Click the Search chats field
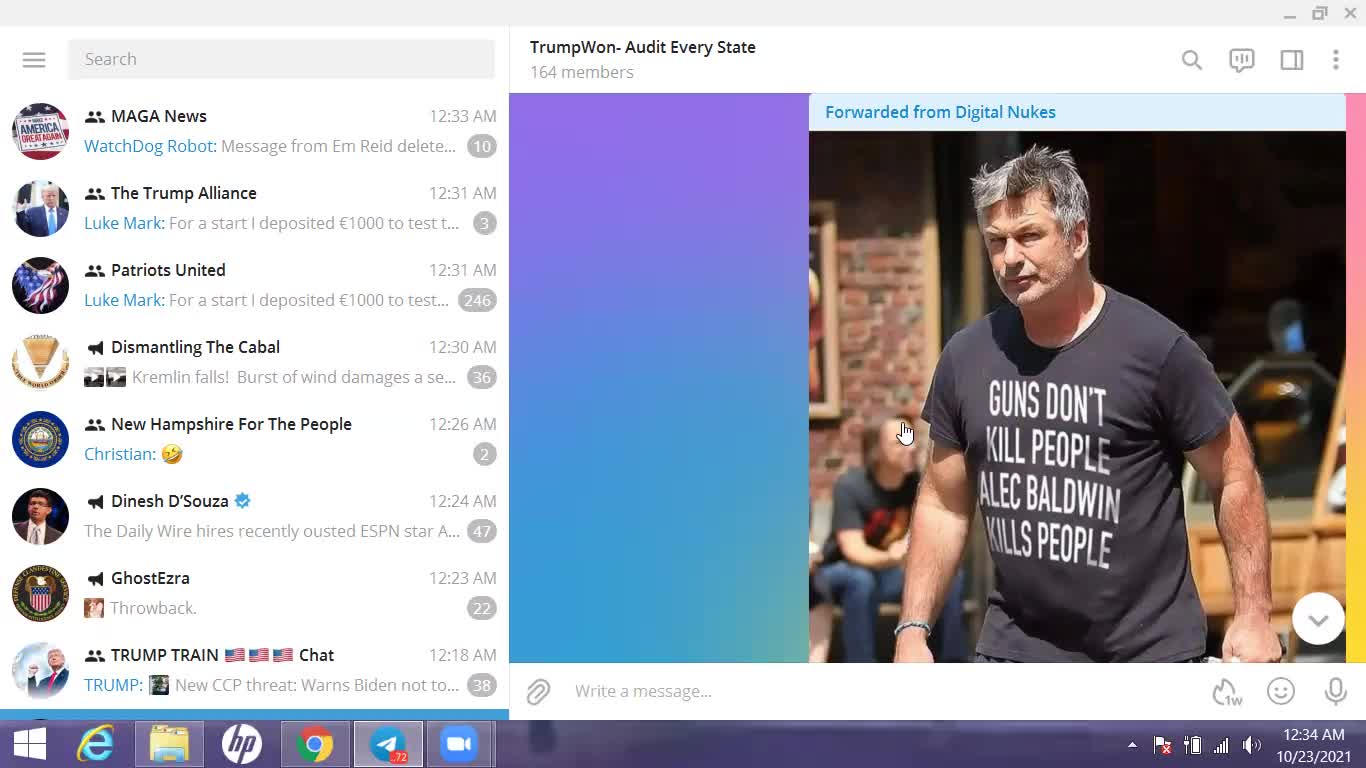This screenshot has width=1366, height=768. tap(281, 59)
